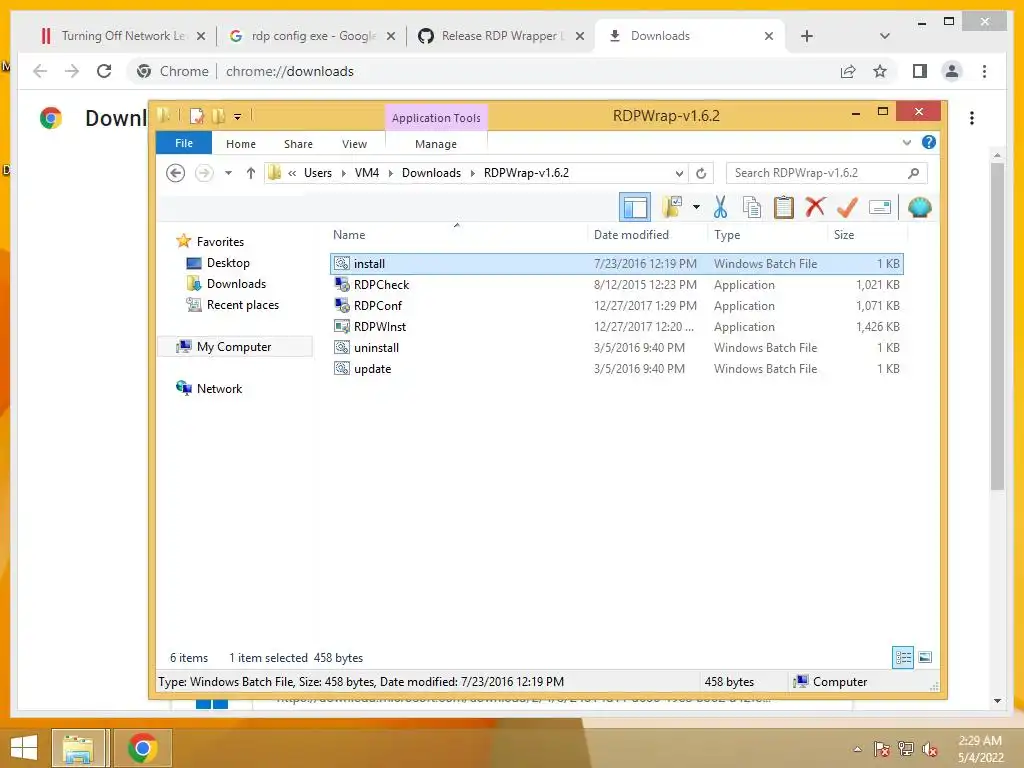This screenshot has width=1024, height=768.
Task: Open recent locations dropdown arrow
Action: (x=228, y=173)
